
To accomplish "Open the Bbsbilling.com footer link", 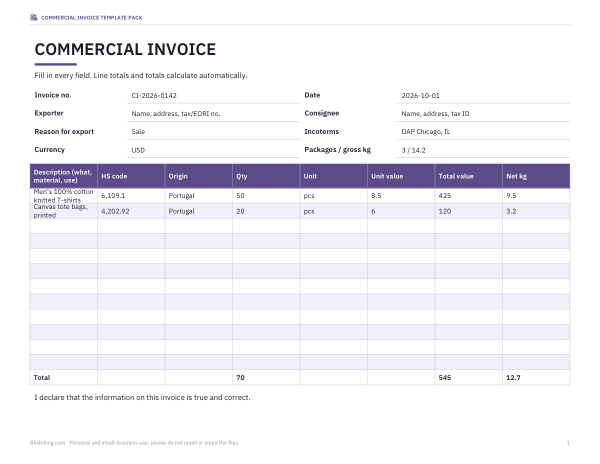I will [x=47, y=443].
